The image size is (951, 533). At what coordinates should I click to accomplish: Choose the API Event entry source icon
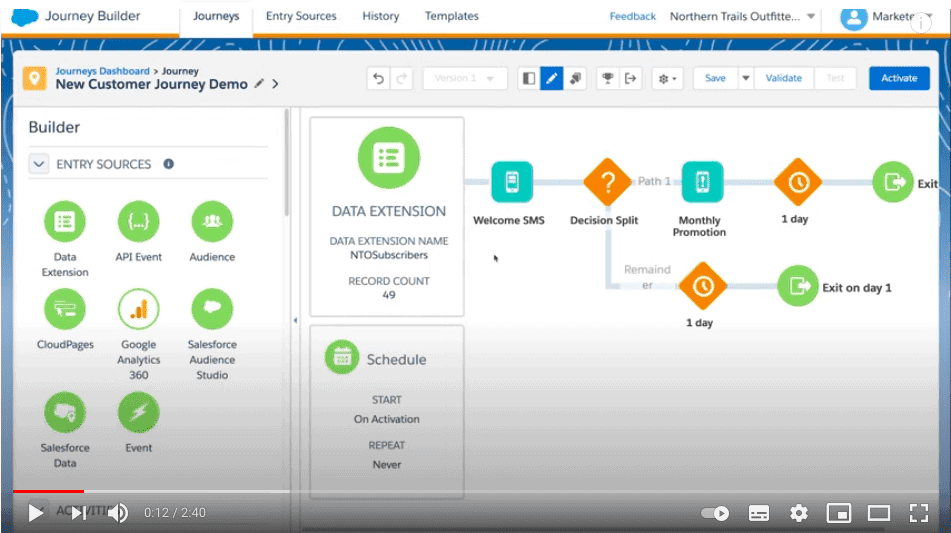click(x=139, y=221)
